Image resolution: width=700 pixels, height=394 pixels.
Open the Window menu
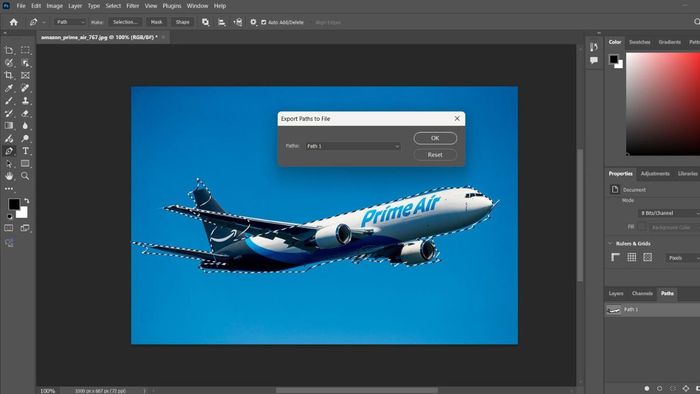point(197,6)
